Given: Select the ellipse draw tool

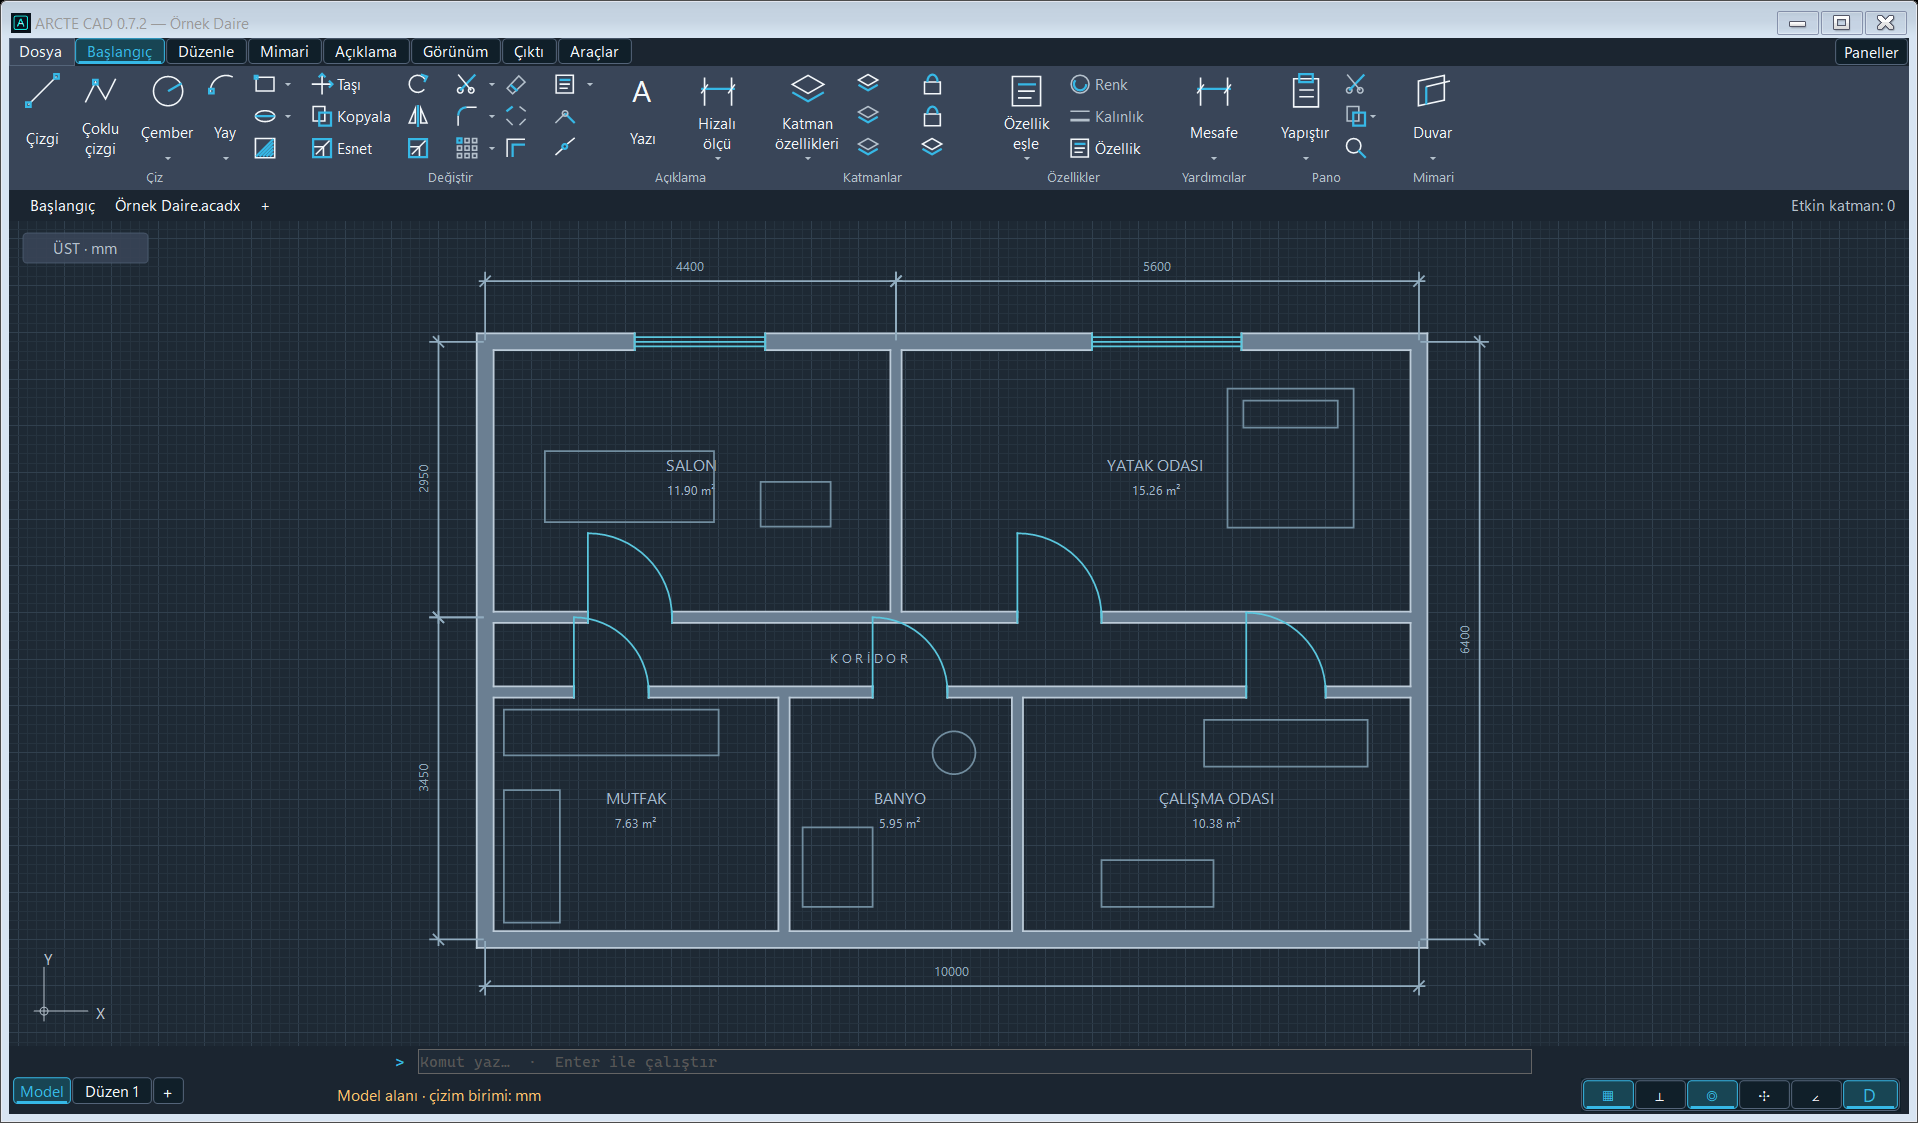Looking at the screenshot, I should click(x=265, y=116).
